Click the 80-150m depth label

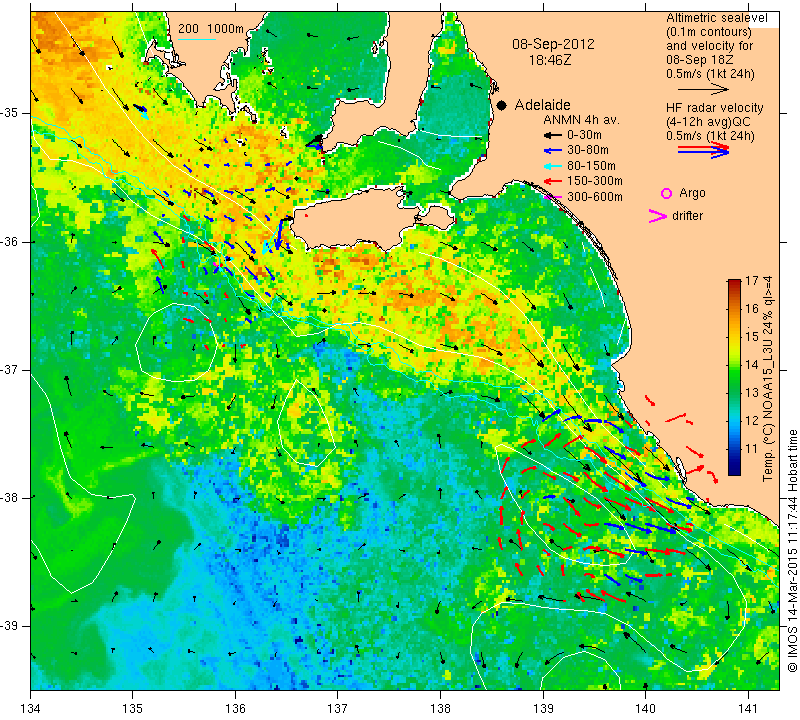pos(591,166)
